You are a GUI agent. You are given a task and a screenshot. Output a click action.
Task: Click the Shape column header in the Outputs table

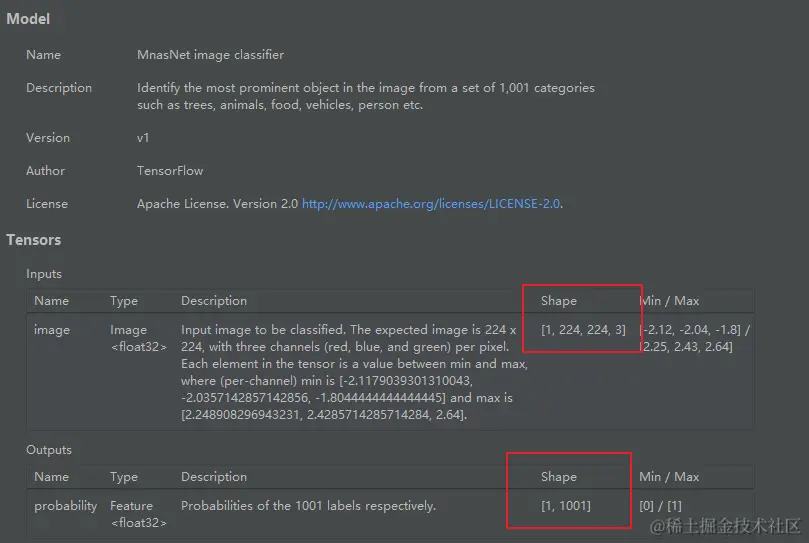[x=559, y=477]
